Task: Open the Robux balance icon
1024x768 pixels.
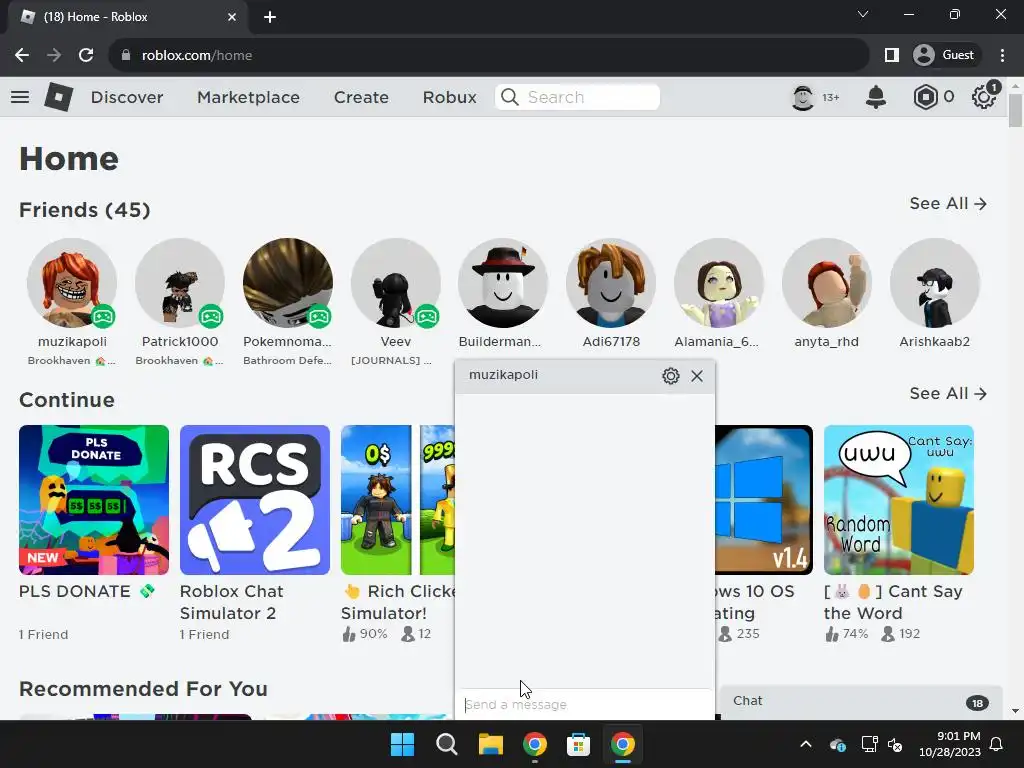Action: [925, 97]
